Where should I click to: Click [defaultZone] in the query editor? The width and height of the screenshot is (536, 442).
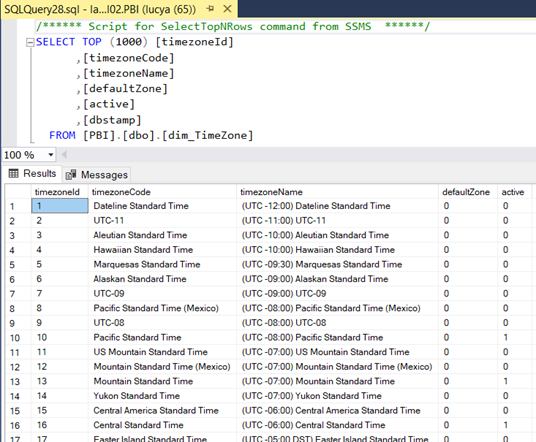(x=125, y=89)
